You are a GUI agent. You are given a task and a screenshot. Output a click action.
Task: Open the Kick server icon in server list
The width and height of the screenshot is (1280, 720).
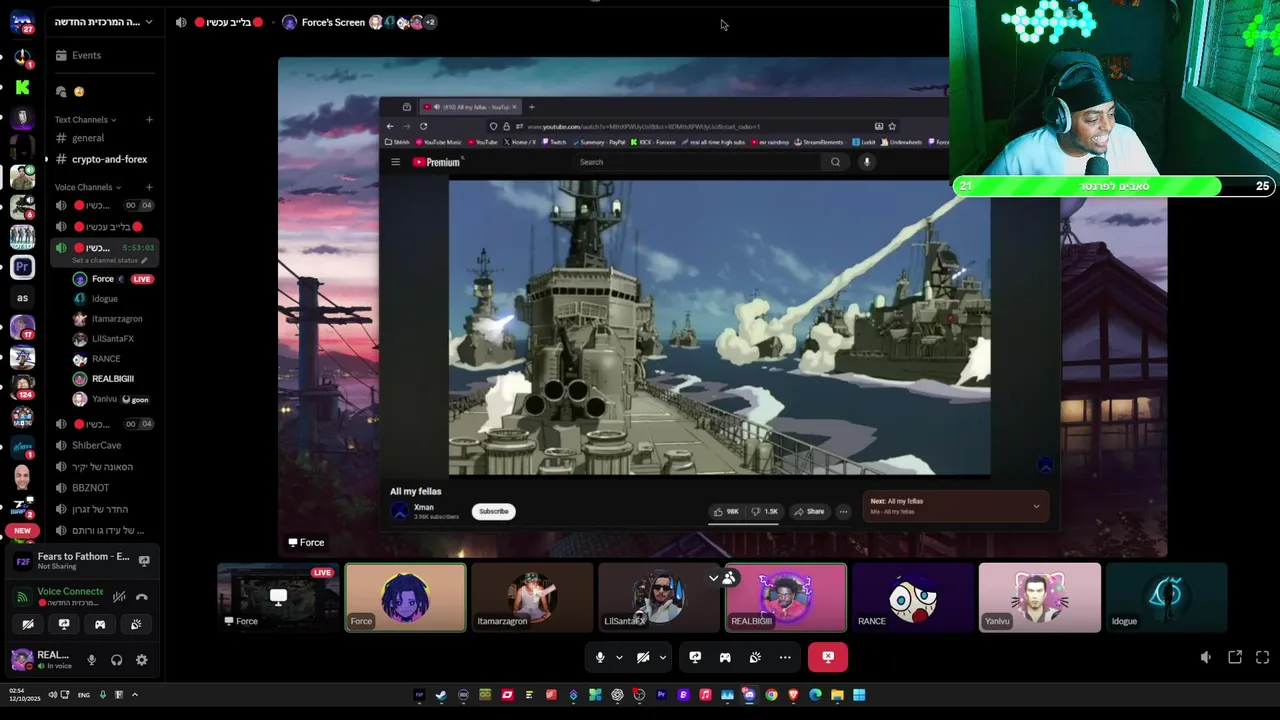pyautogui.click(x=22, y=87)
